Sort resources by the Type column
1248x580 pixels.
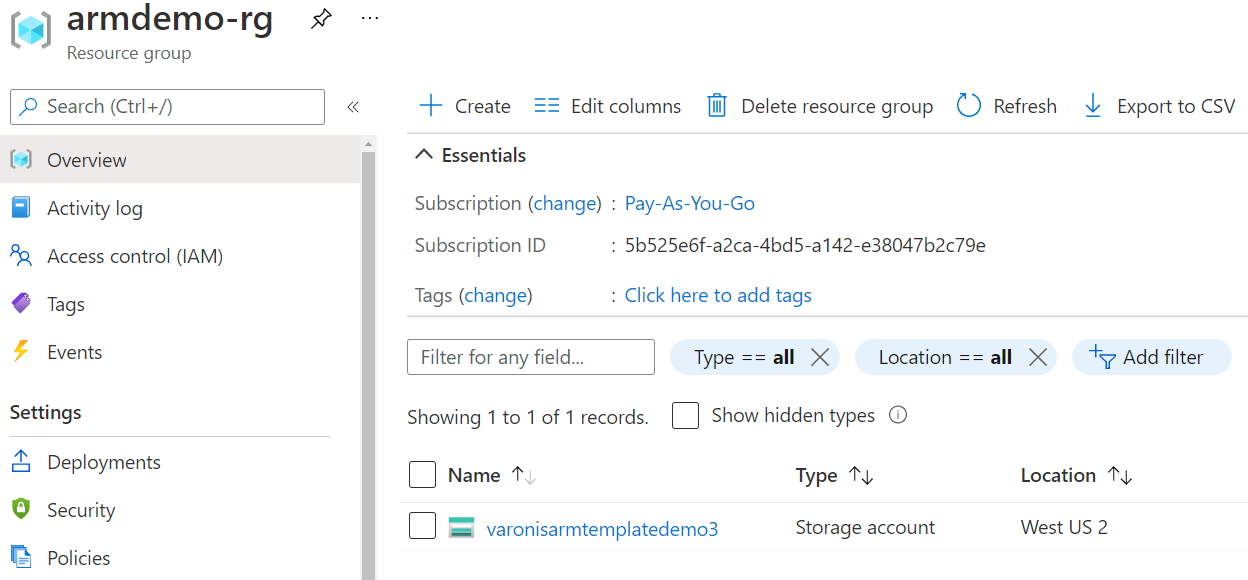point(861,476)
